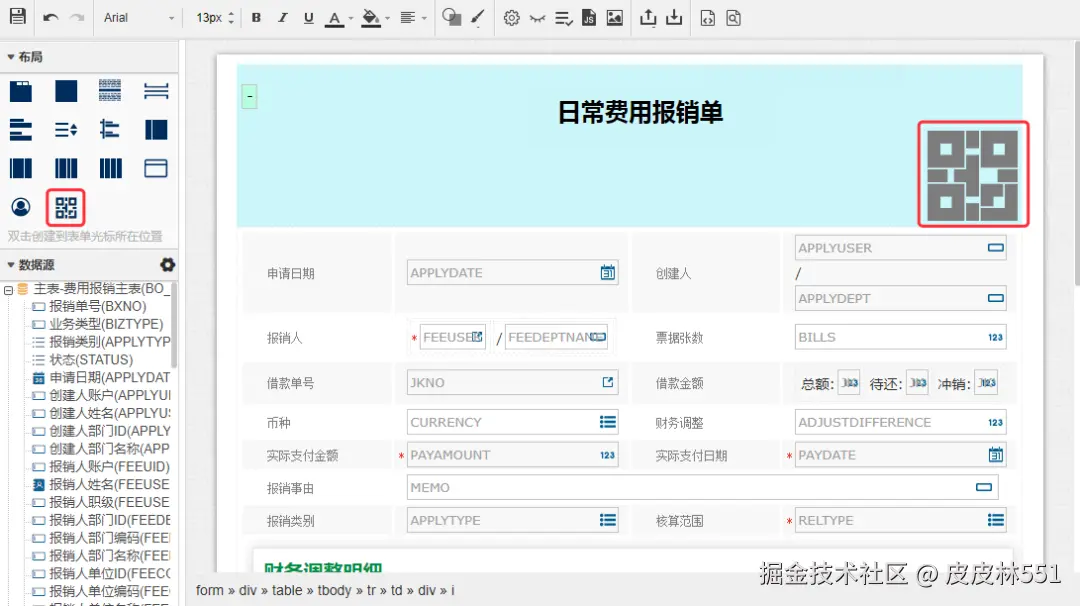1080x606 pixels.
Task: Open the Arial font family dropdown
Action: (x=138, y=17)
